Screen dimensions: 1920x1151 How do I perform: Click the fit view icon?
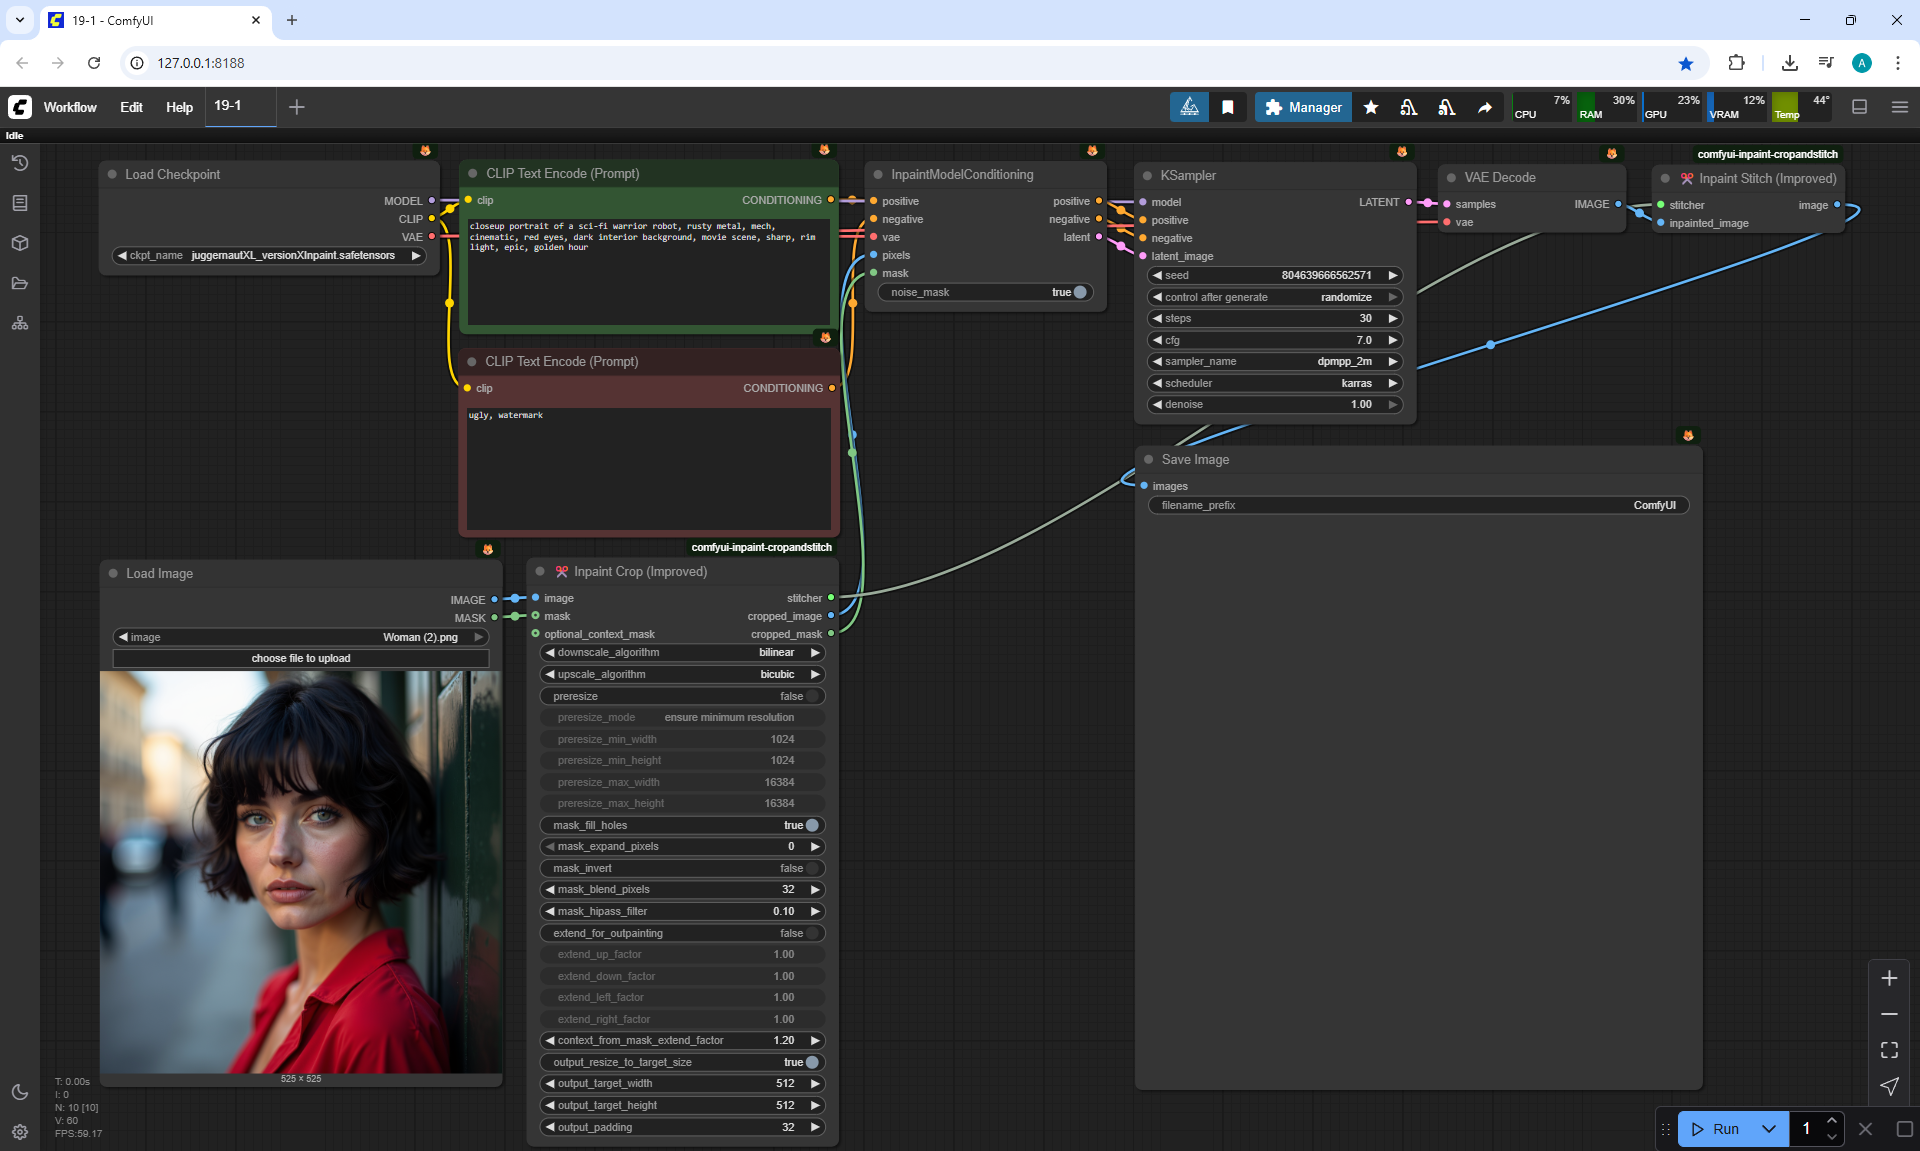pos(1889,1050)
